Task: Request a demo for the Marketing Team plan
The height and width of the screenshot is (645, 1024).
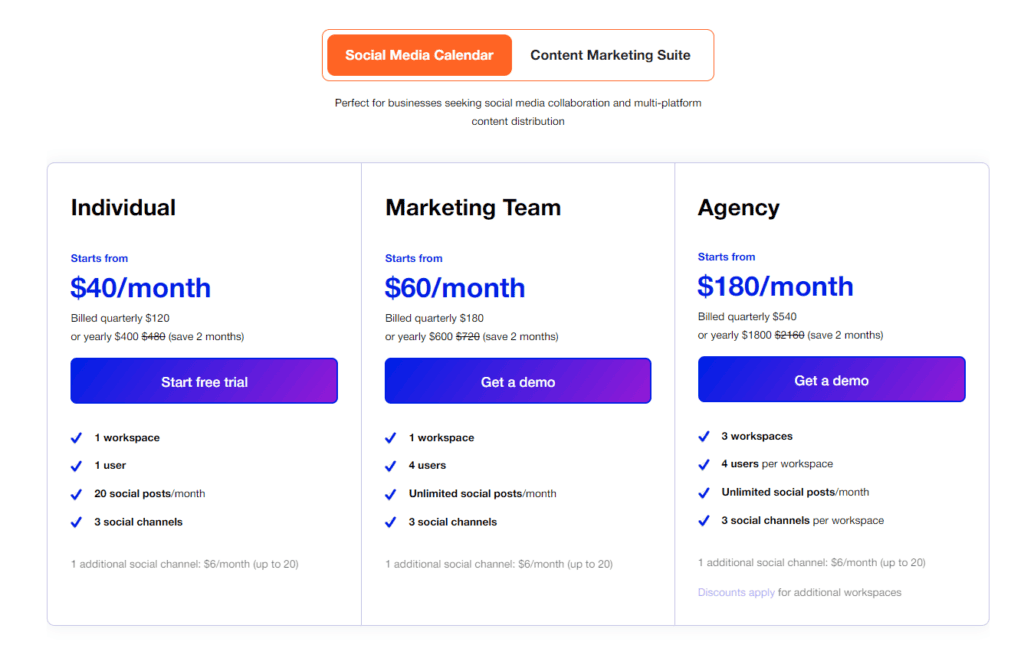Action: coord(517,380)
